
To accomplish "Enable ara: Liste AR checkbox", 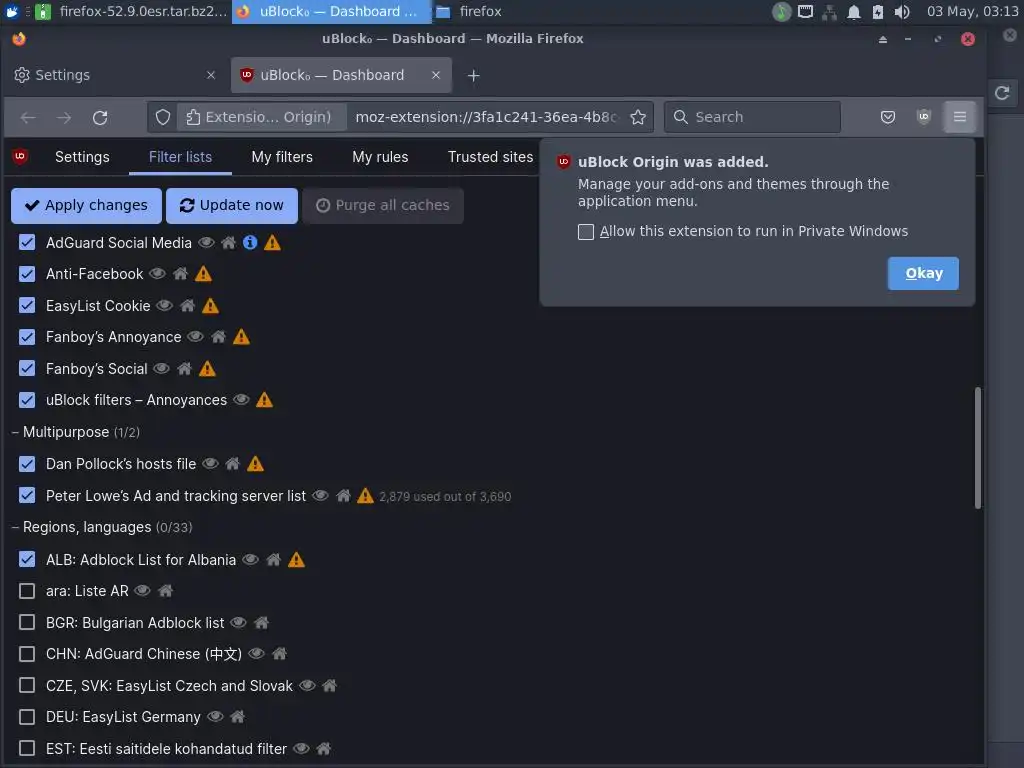I will 27,591.
